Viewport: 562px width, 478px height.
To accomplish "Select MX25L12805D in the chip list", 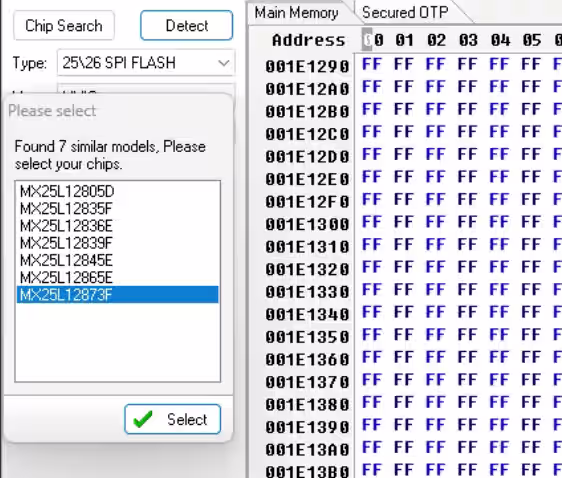I will [117, 191].
